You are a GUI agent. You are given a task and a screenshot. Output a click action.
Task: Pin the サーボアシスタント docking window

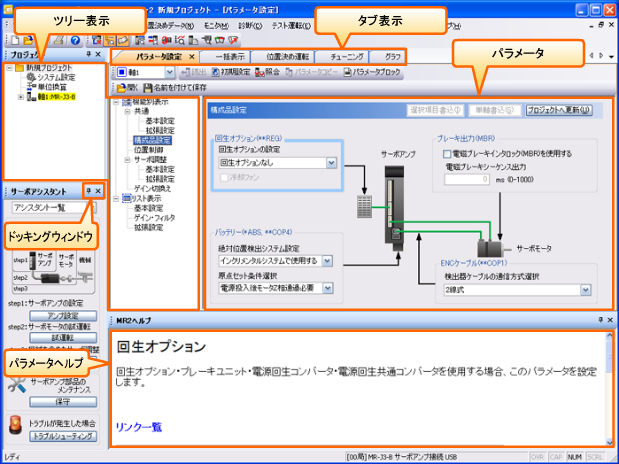click(88, 190)
